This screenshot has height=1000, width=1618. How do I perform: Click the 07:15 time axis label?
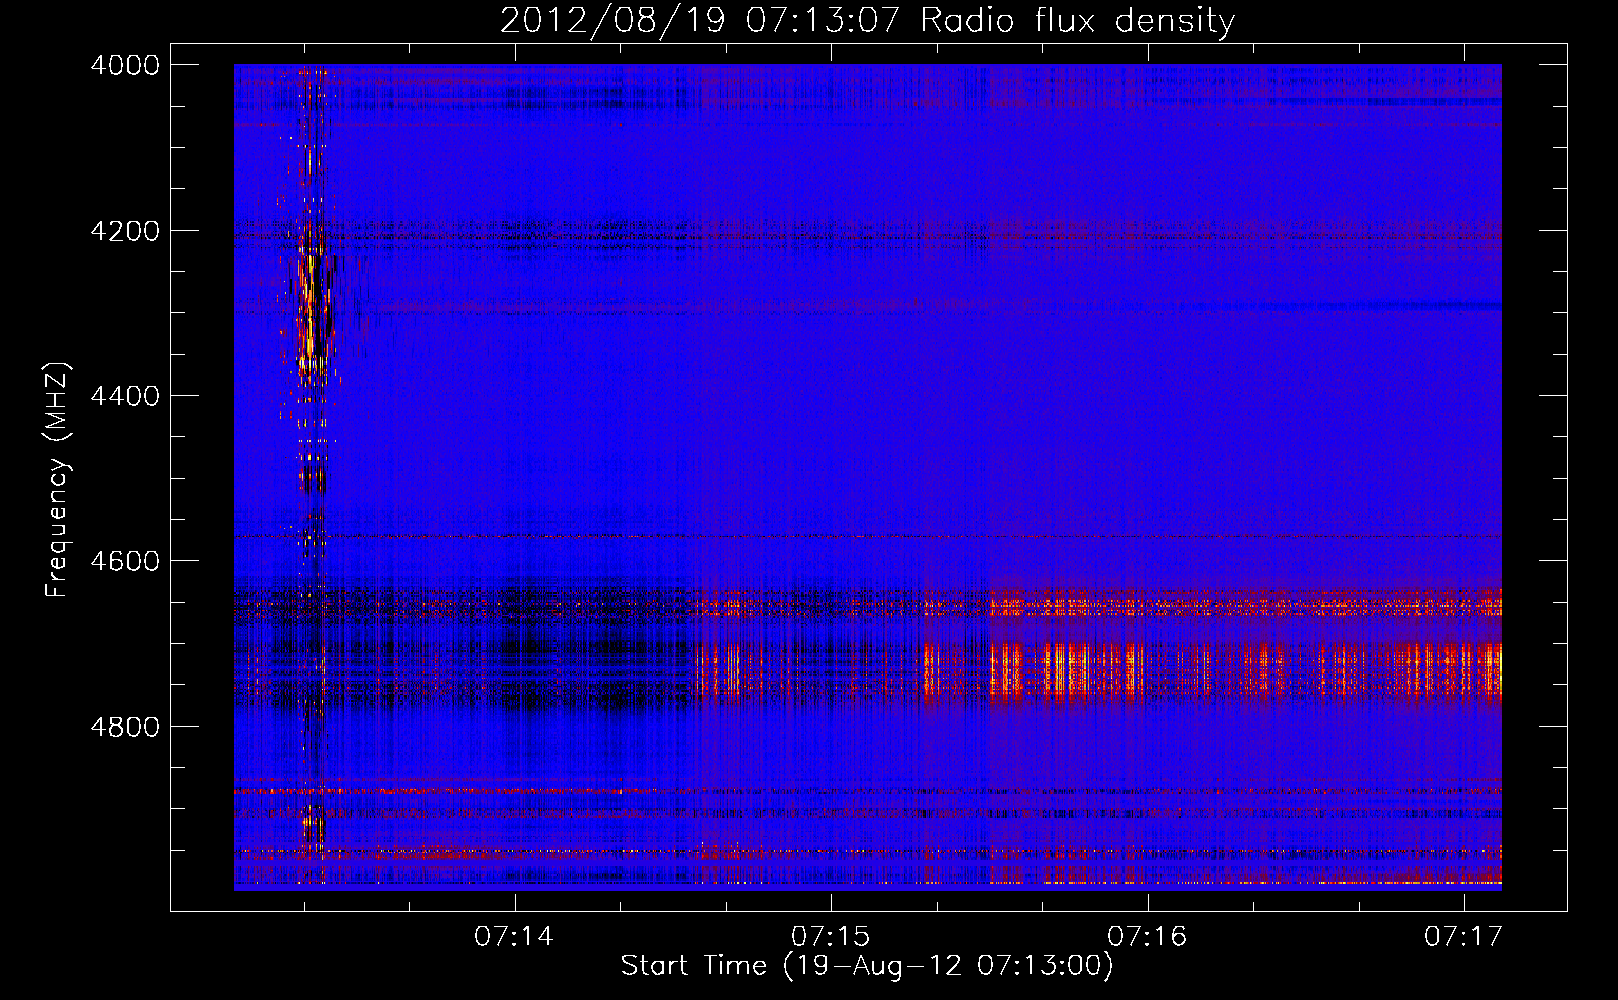pos(831,936)
